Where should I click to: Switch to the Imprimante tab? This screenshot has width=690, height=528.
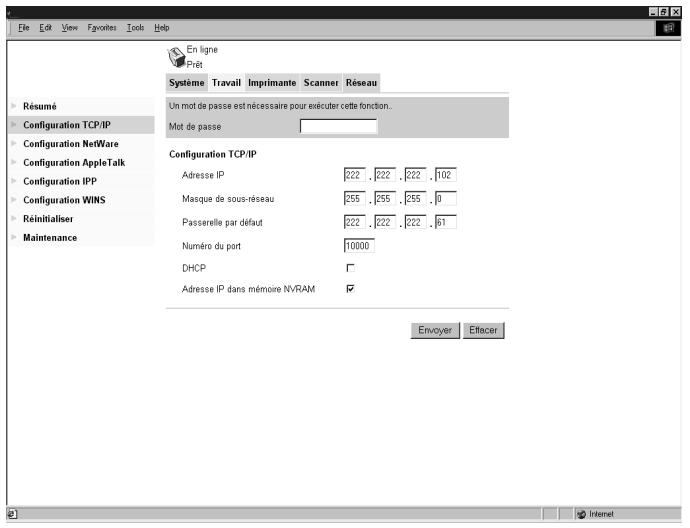click(272, 83)
